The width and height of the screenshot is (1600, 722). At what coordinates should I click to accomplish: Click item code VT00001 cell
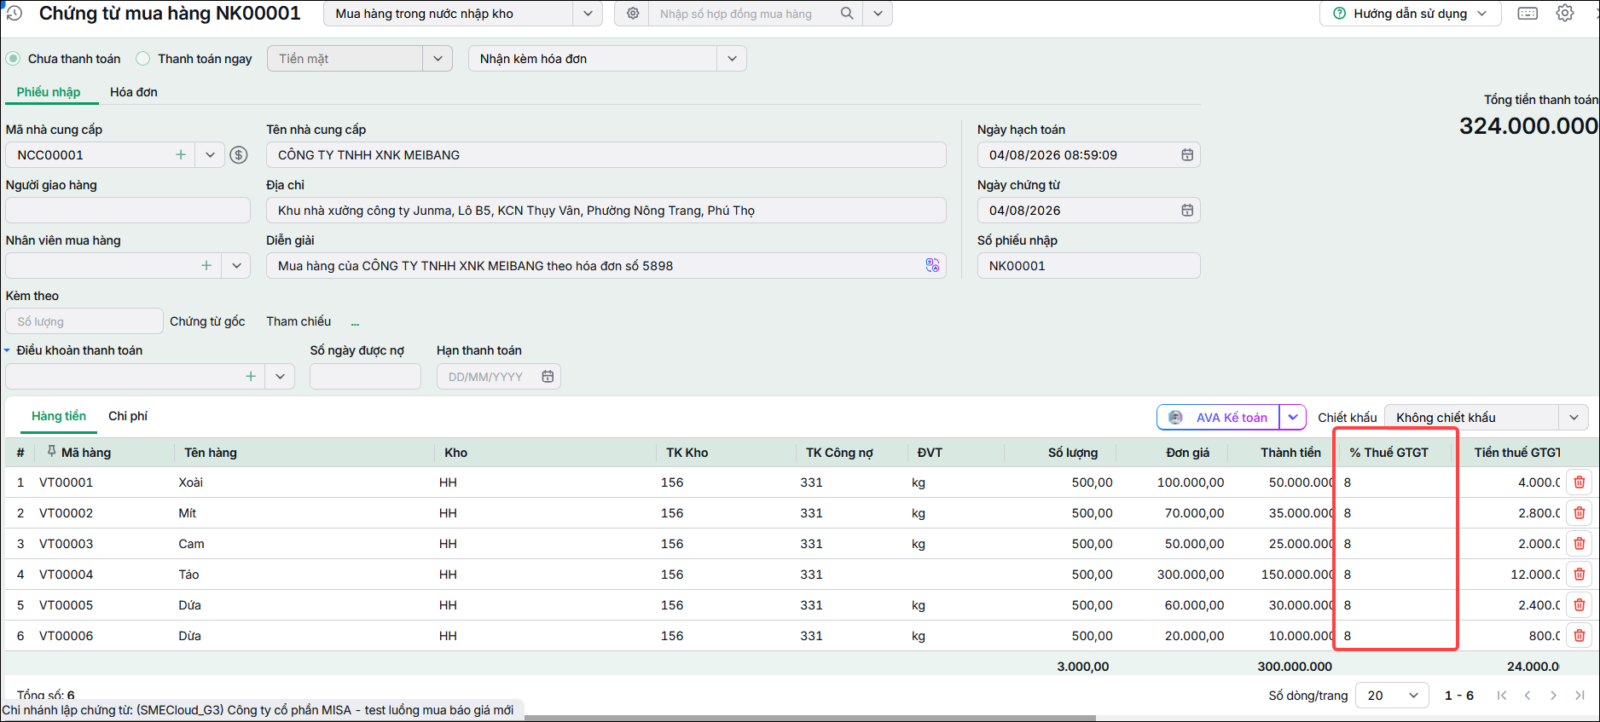pyautogui.click(x=66, y=482)
